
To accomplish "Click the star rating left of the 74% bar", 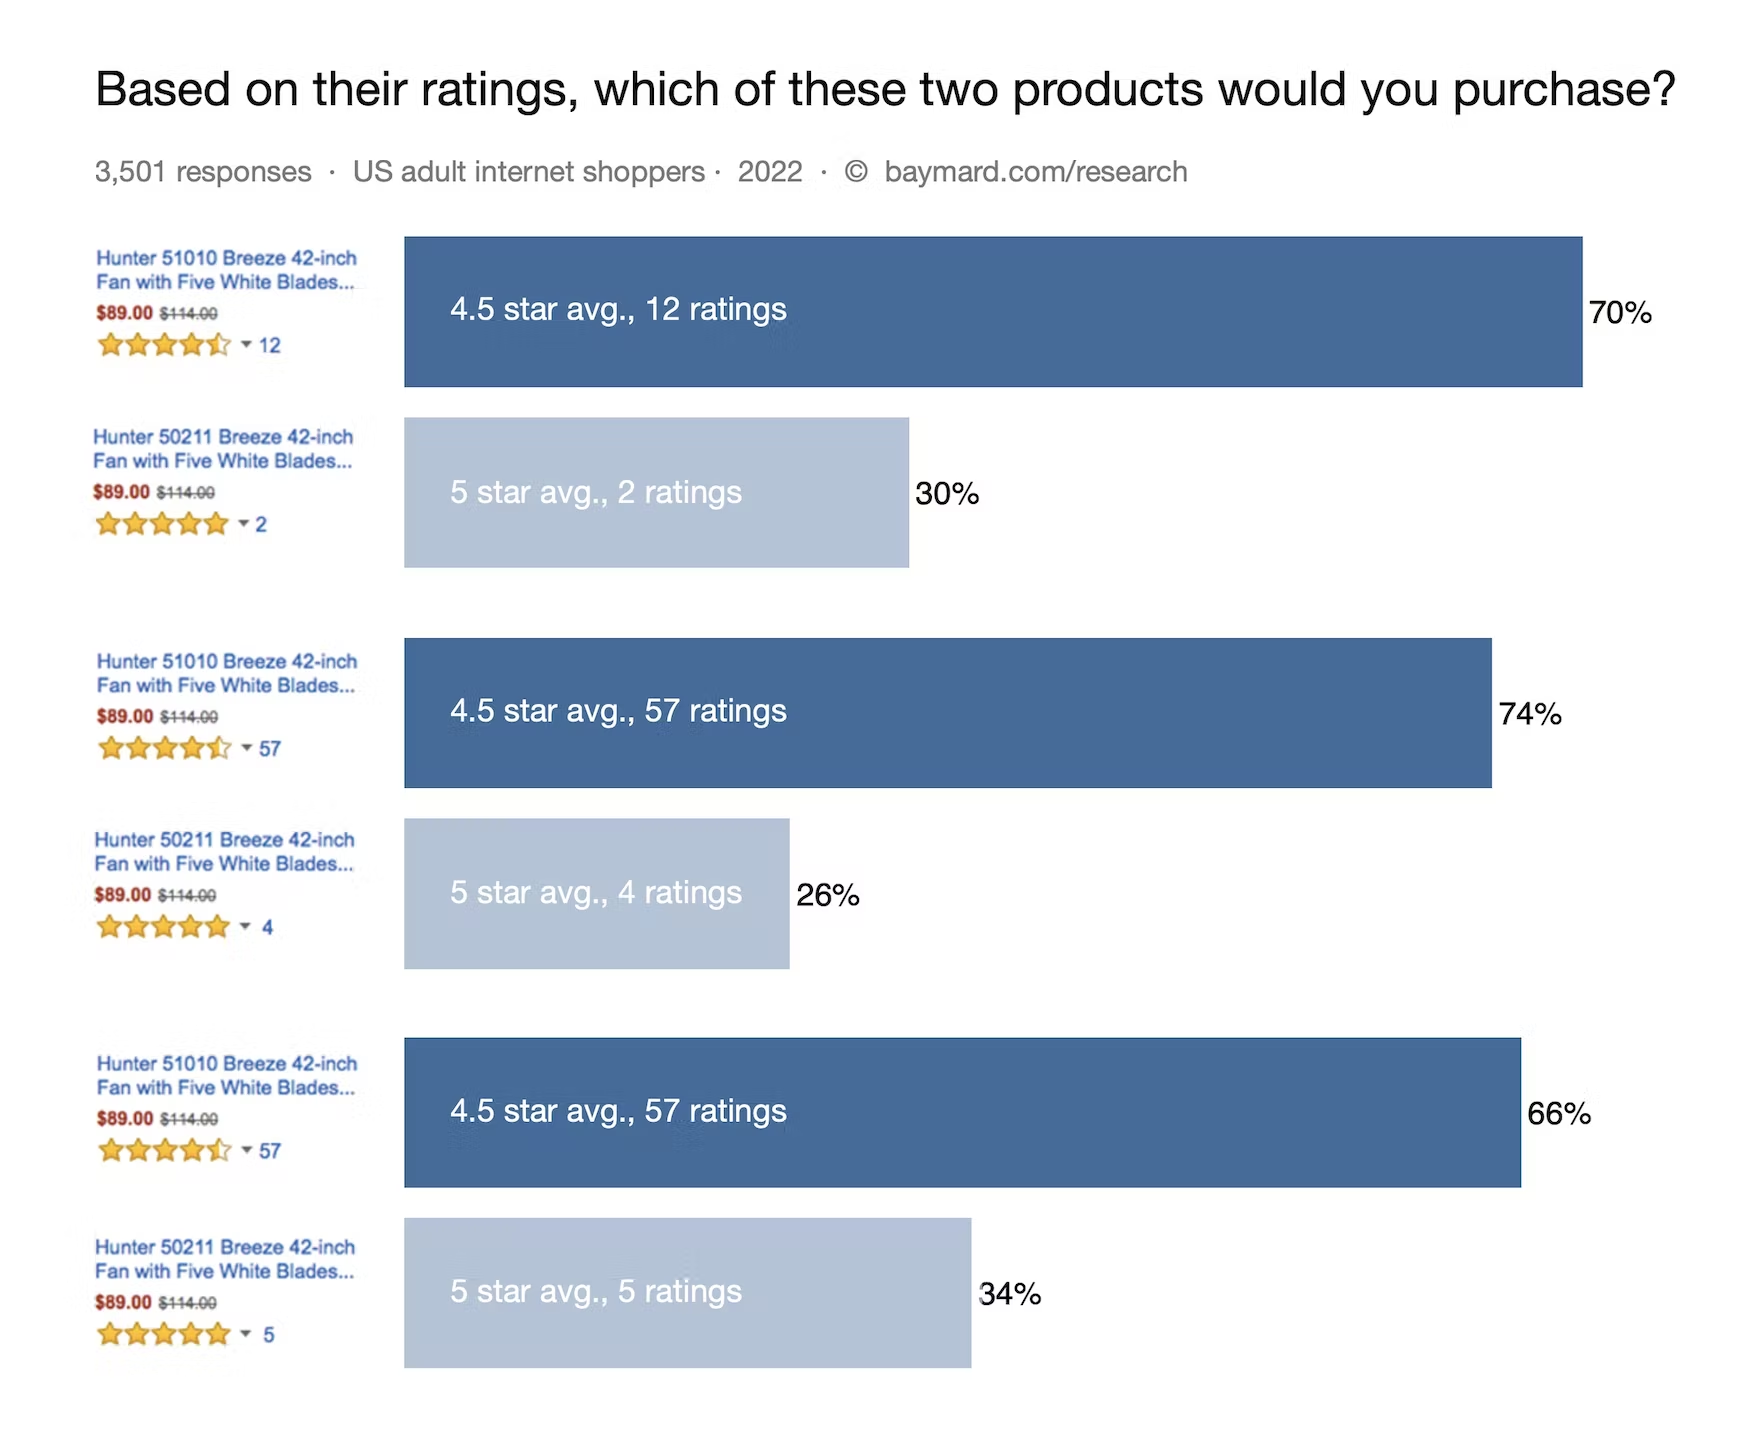I will (165, 748).
